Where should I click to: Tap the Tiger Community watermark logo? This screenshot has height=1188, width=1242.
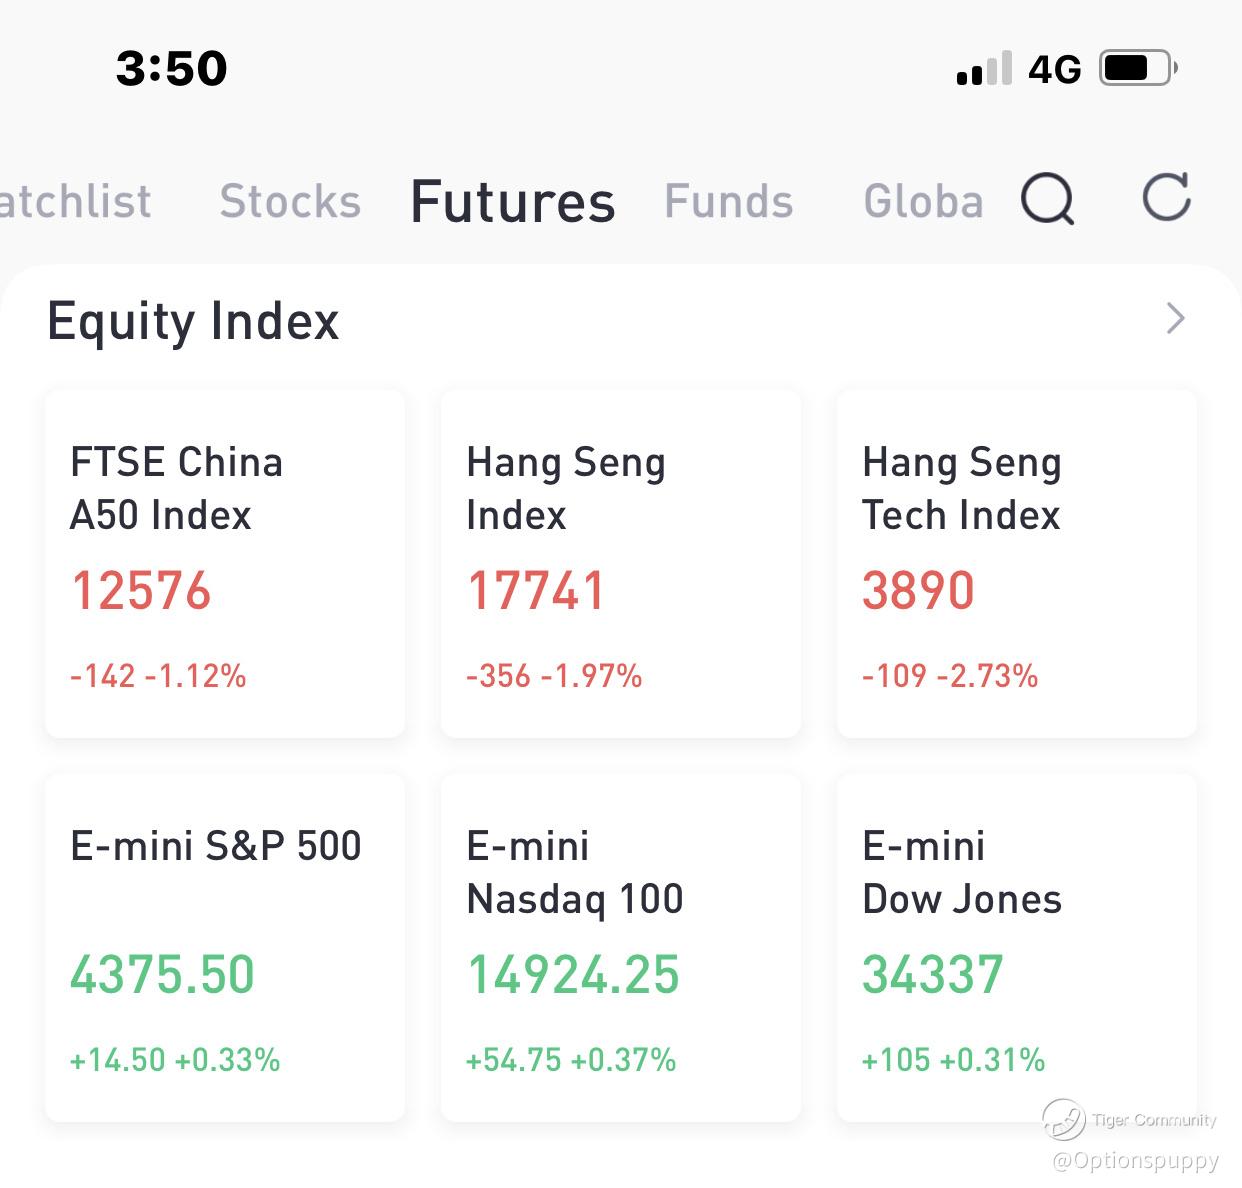click(x=1064, y=1119)
